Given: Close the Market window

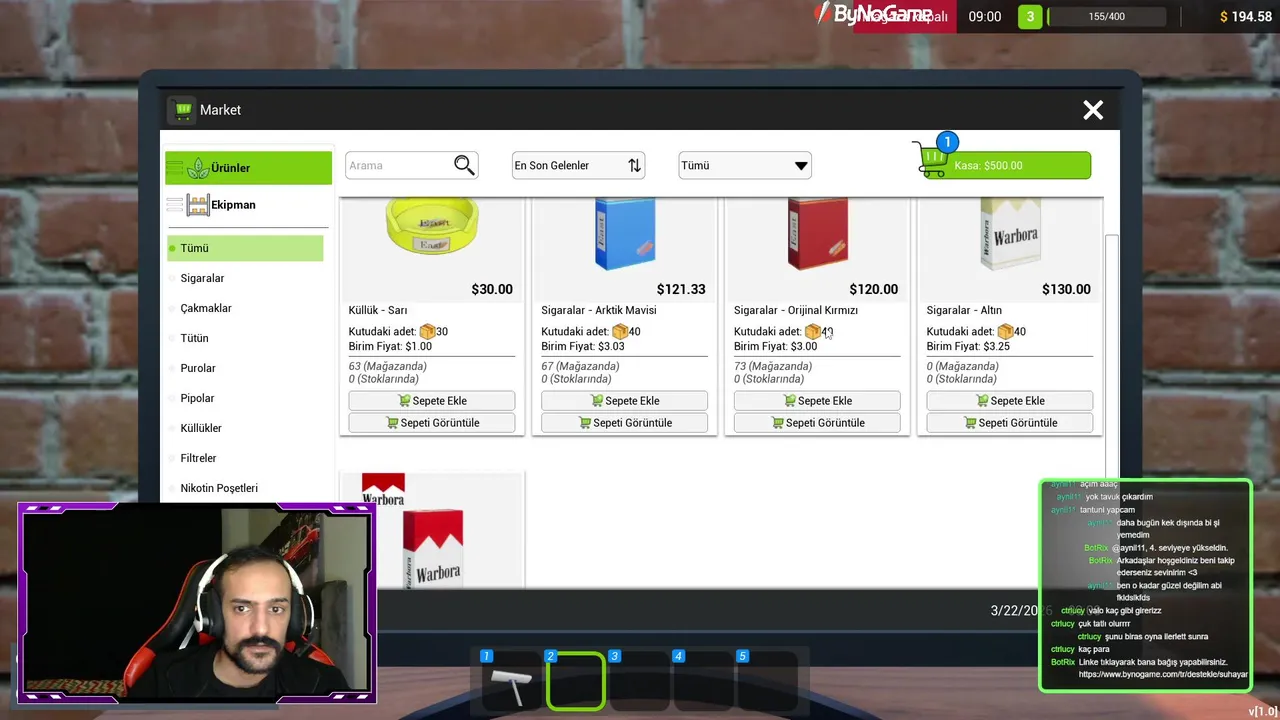Looking at the screenshot, I should (1093, 110).
